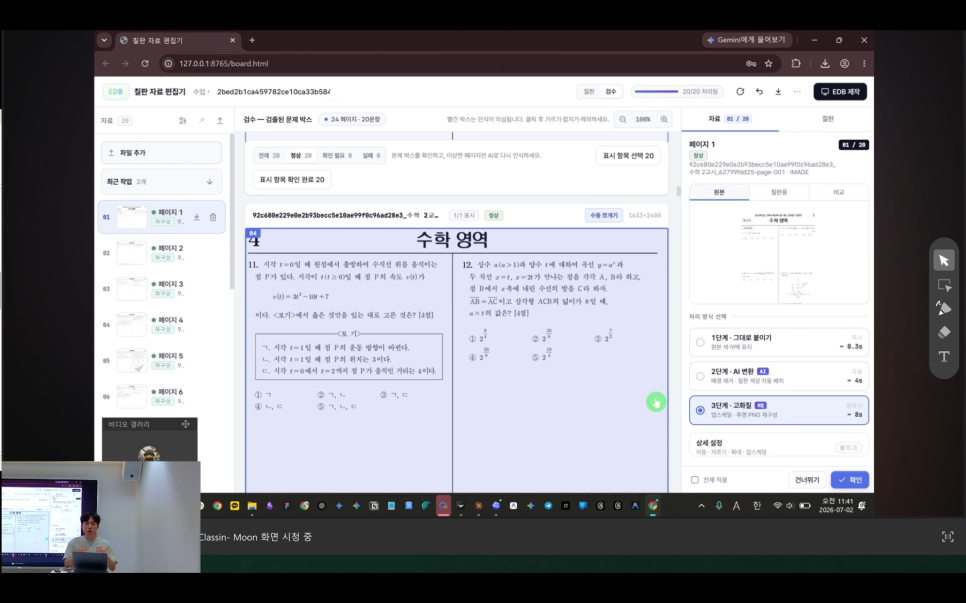Select the 페이지 6 row in list

tap(161, 396)
